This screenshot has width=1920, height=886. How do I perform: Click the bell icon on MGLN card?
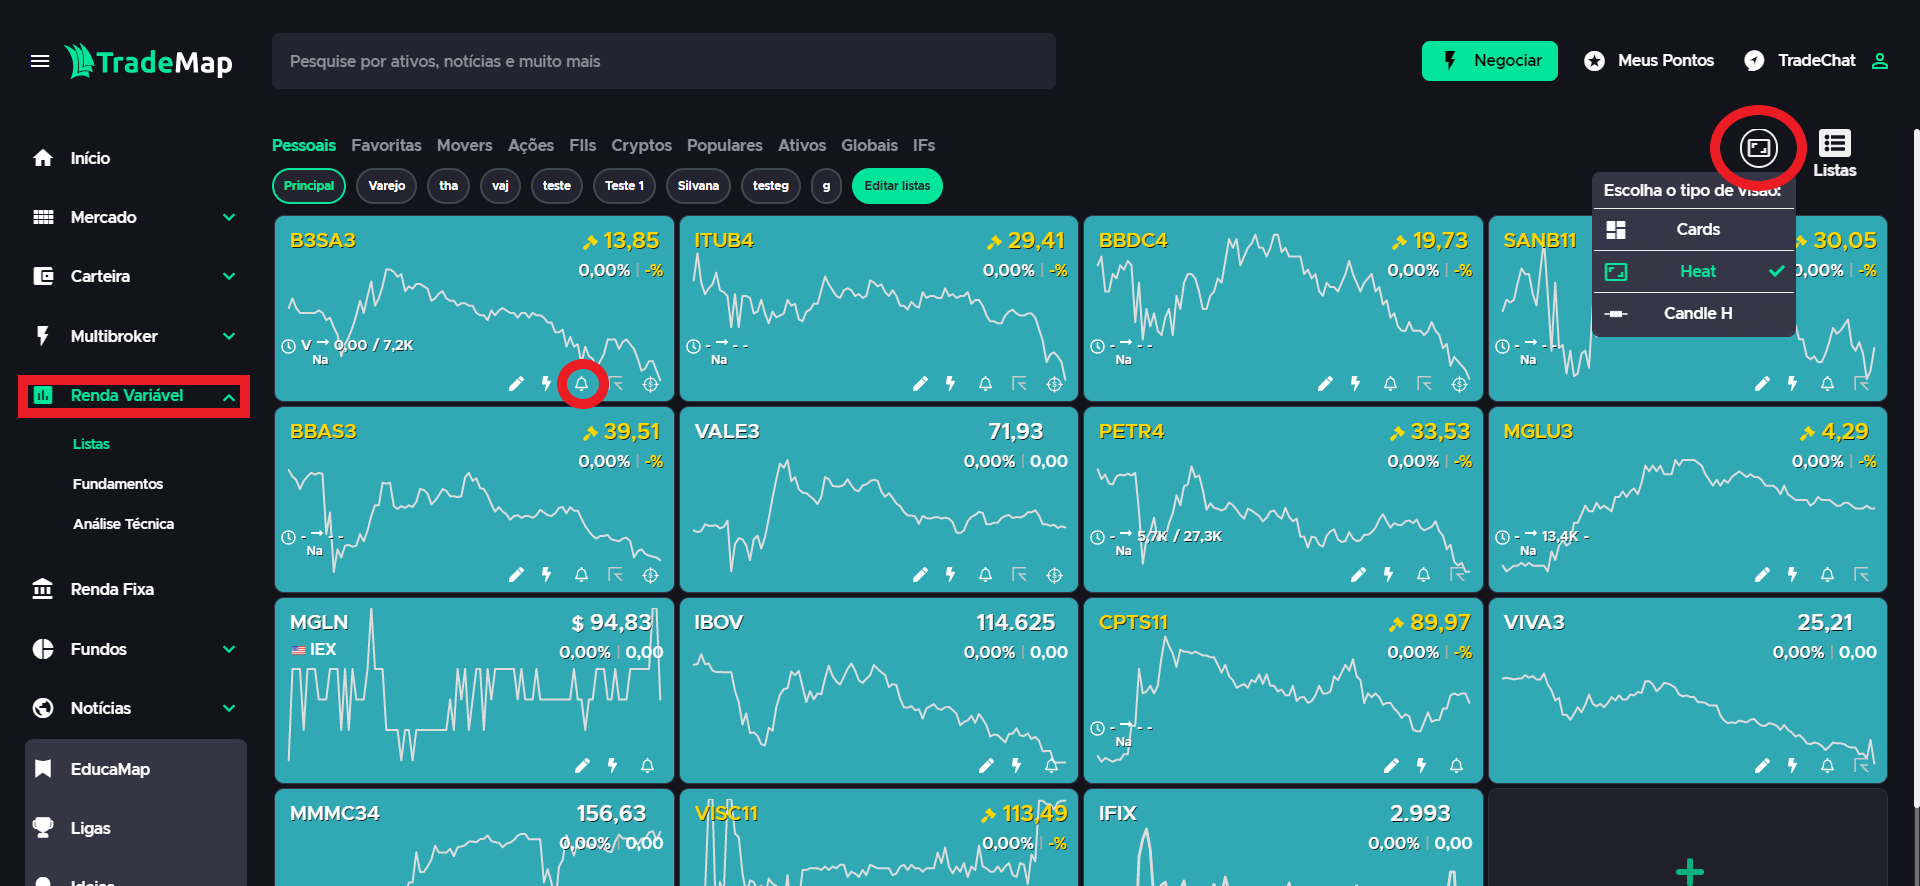647,765
